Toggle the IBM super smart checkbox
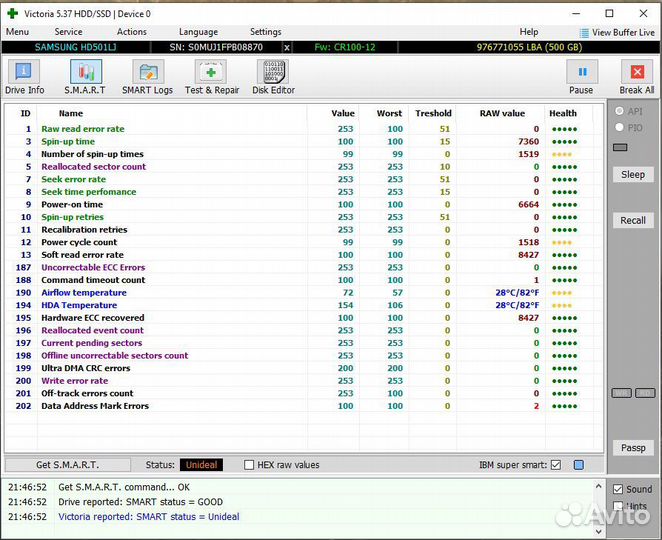The image size is (662, 540). [555, 465]
